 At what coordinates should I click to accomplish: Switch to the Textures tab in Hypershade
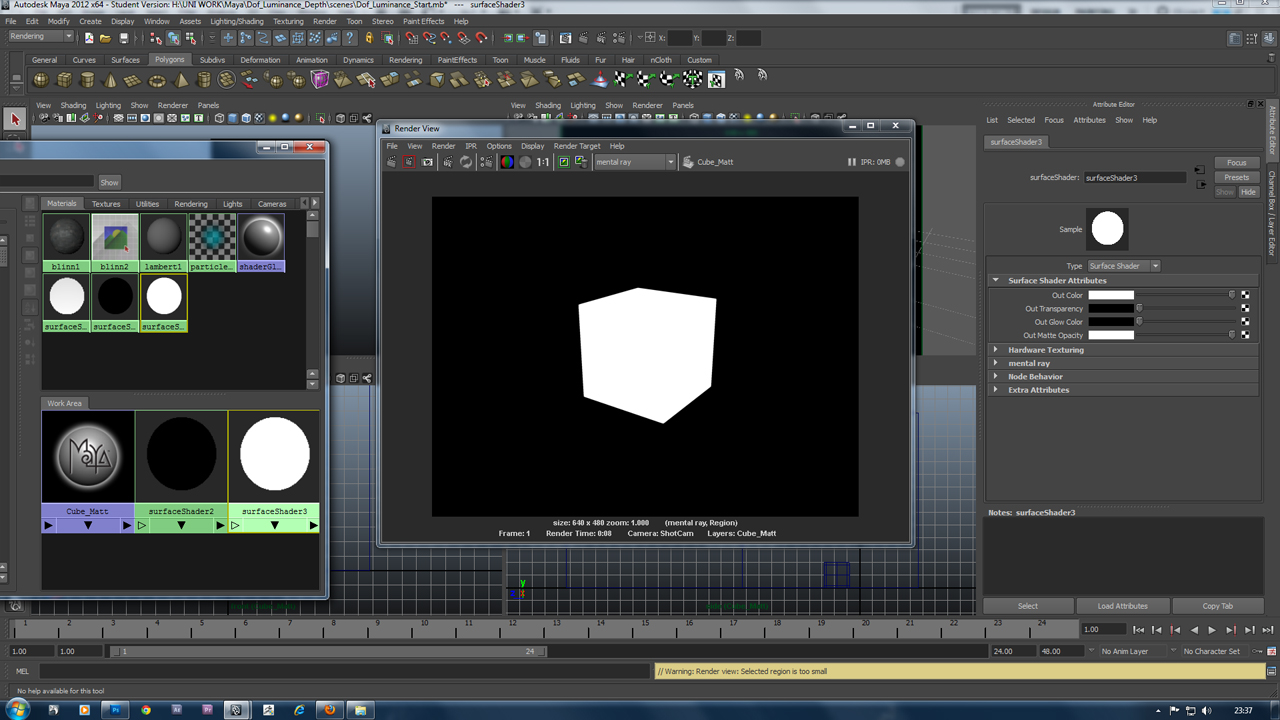pyautogui.click(x=105, y=203)
